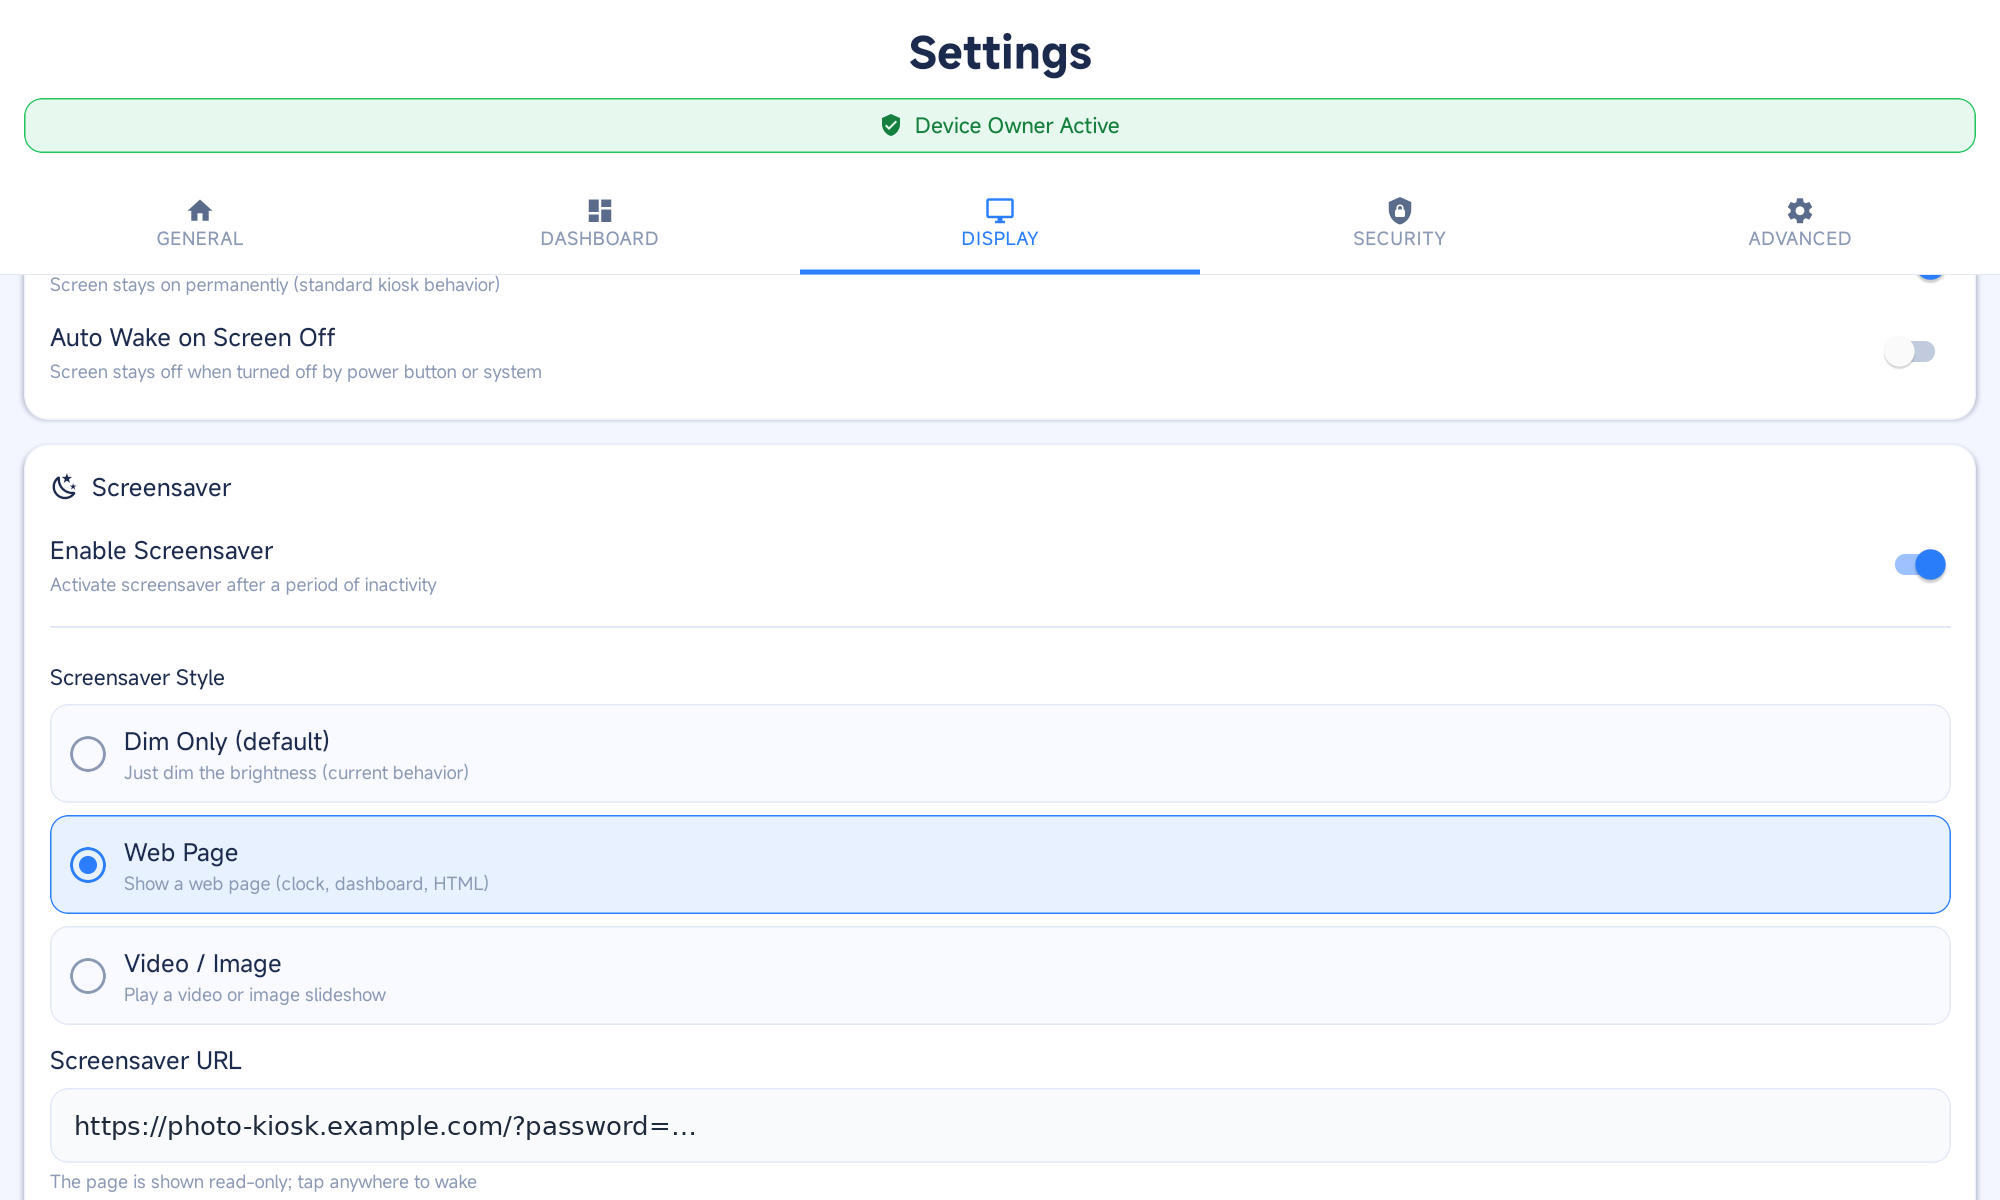Screen dimensions: 2000x1200
Task: Click the Screensaver URL label
Action: point(146,1061)
